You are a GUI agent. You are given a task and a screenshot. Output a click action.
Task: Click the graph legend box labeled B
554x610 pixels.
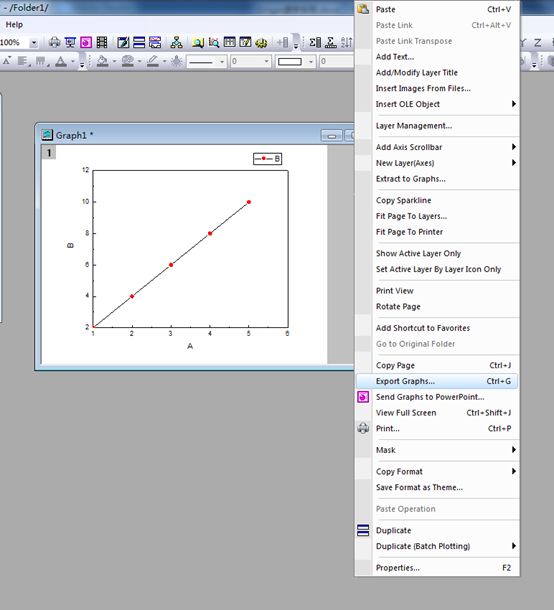click(x=267, y=158)
